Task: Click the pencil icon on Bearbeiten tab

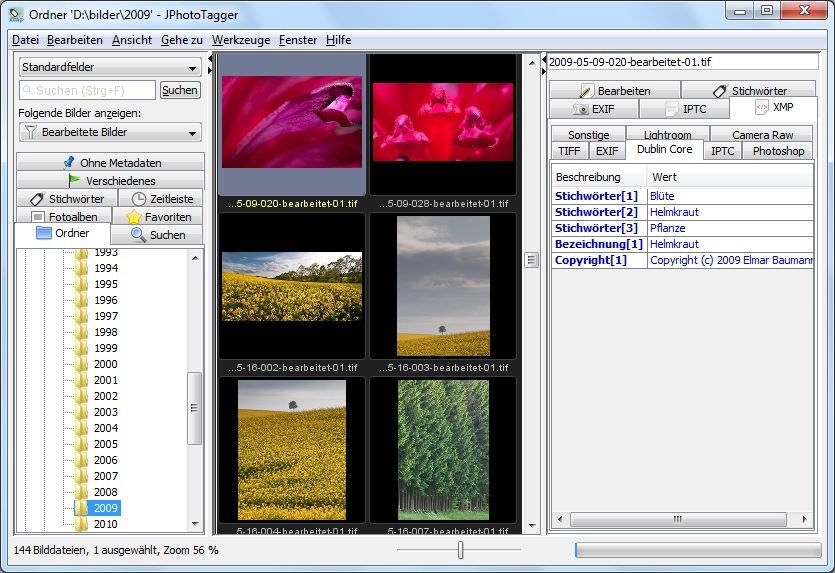Action: click(586, 91)
